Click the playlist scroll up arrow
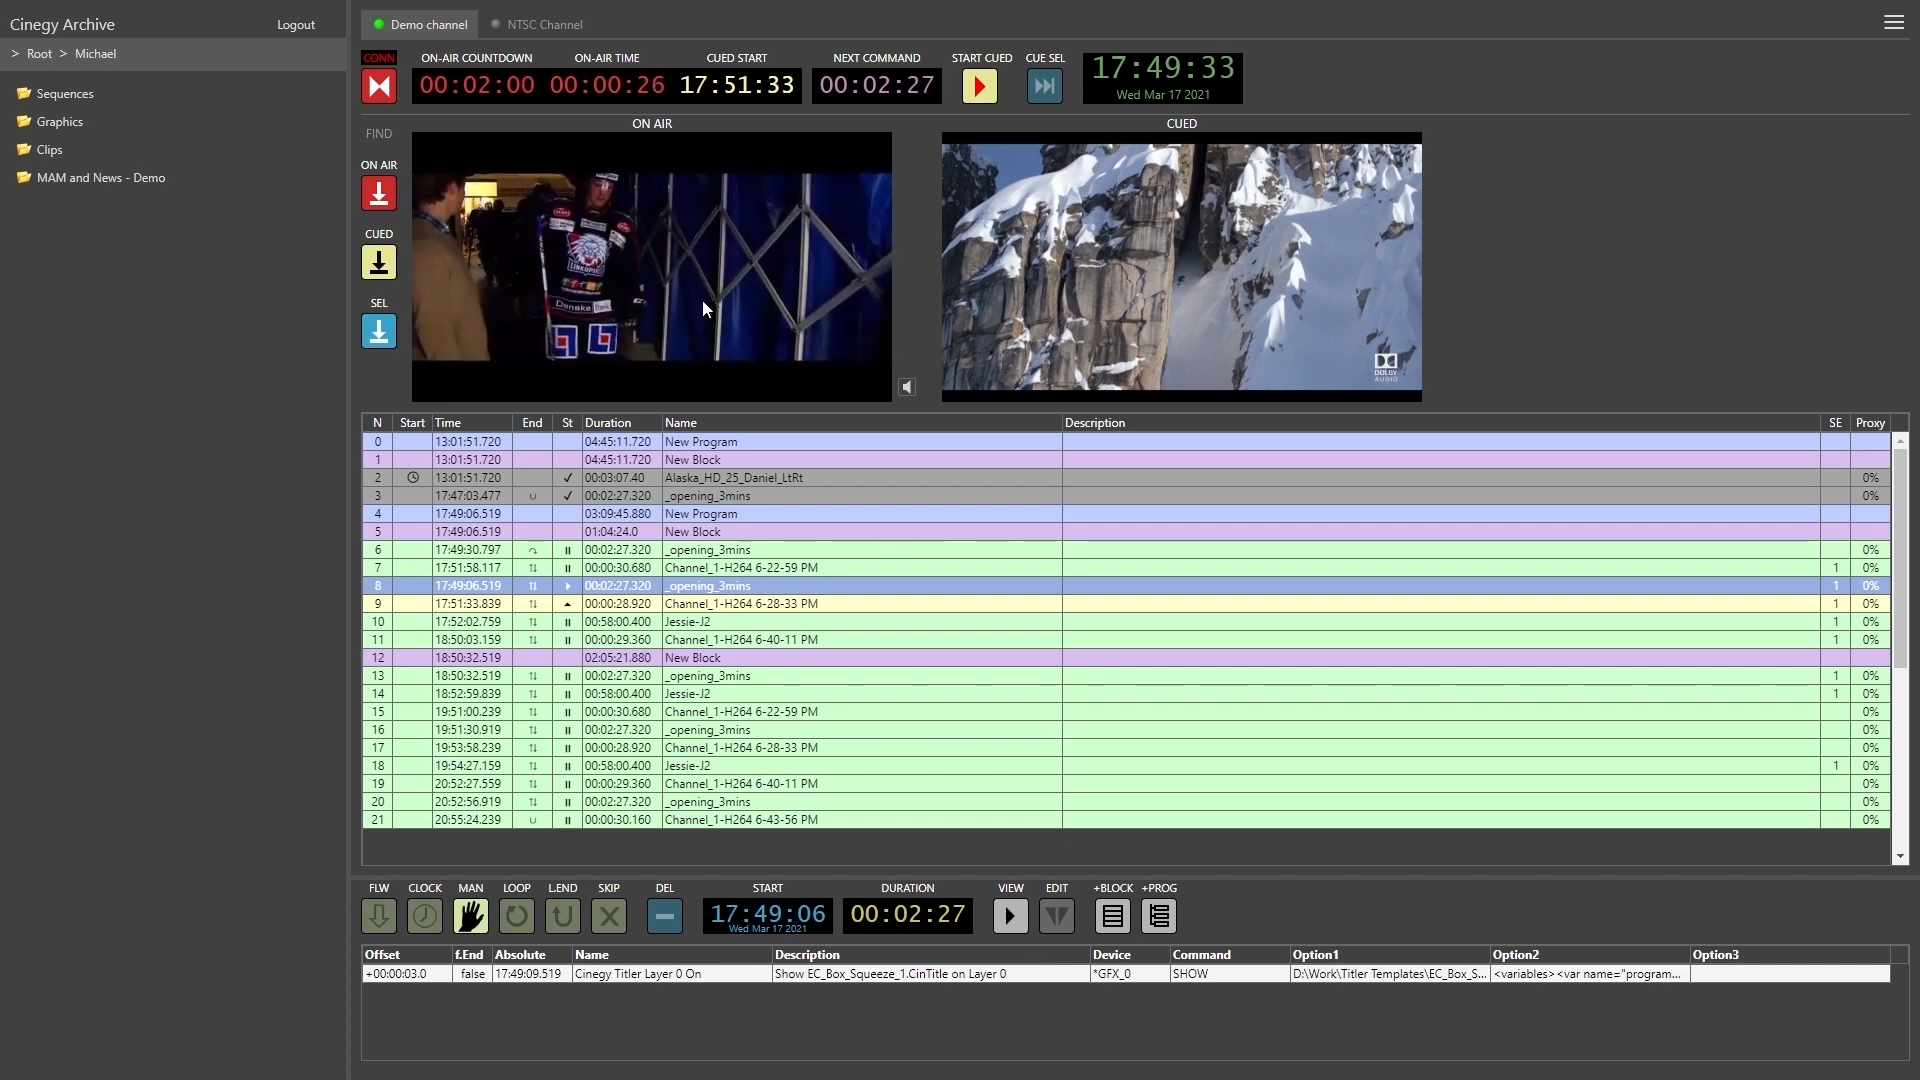 (x=1900, y=441)
